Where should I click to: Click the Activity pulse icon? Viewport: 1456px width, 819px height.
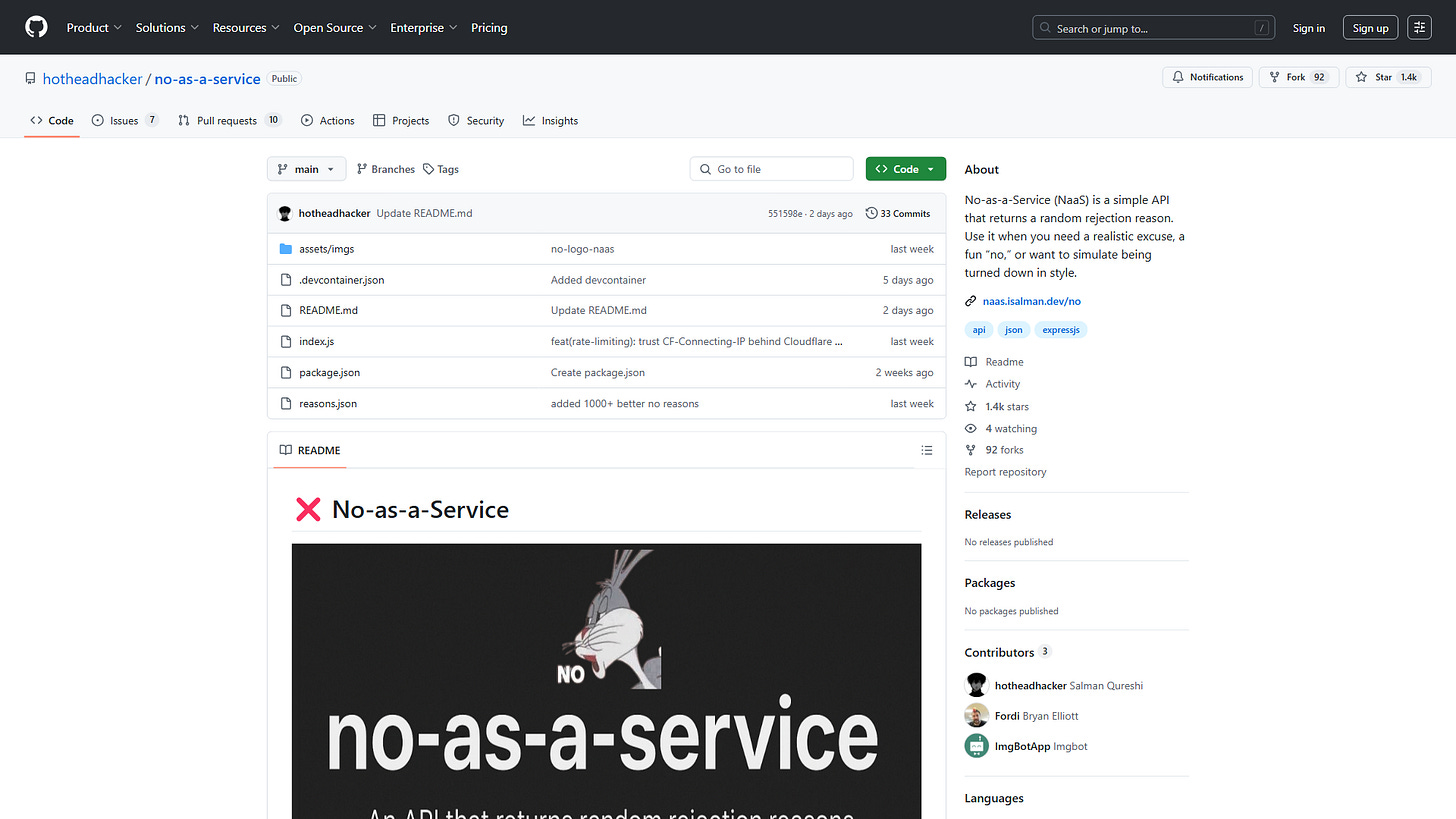pyautogui.click(x=970, y=384)
